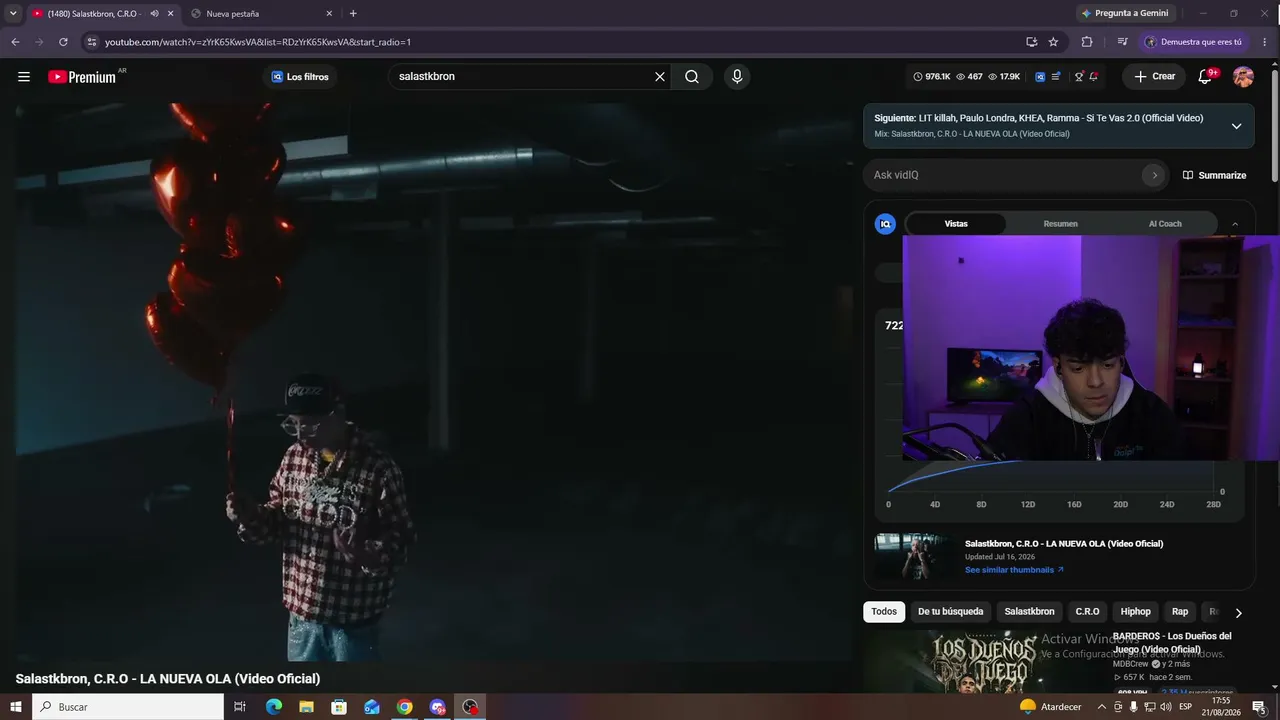
Task: Click the Summarize button
Action: point(1214,175)
